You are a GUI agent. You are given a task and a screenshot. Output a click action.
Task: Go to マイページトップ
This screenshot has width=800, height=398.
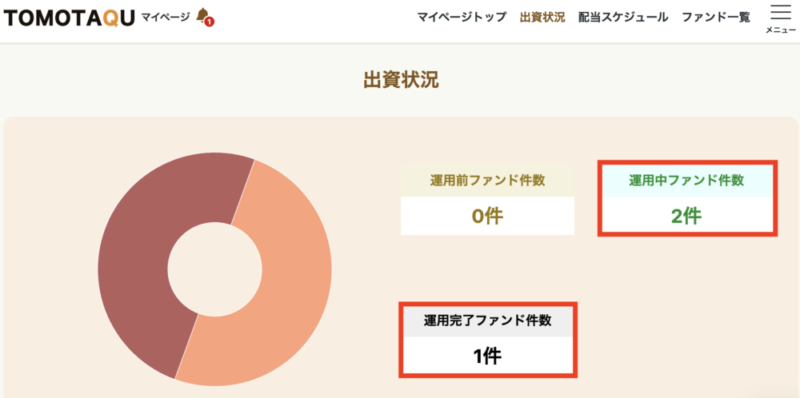(x=462, y=17)
